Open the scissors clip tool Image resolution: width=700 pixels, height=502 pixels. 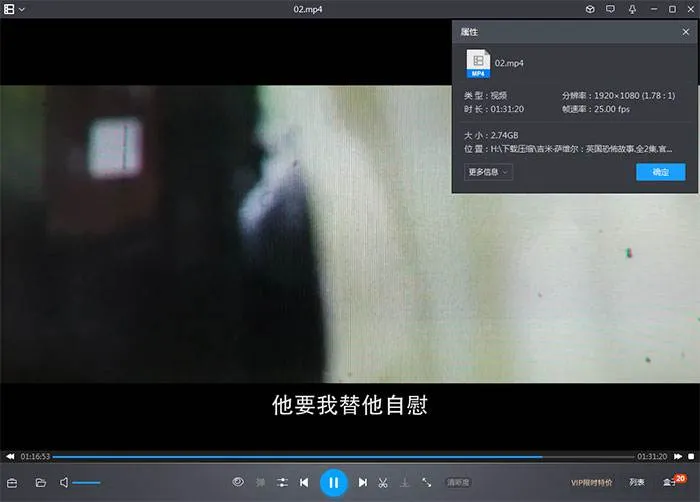coord(383,483)
